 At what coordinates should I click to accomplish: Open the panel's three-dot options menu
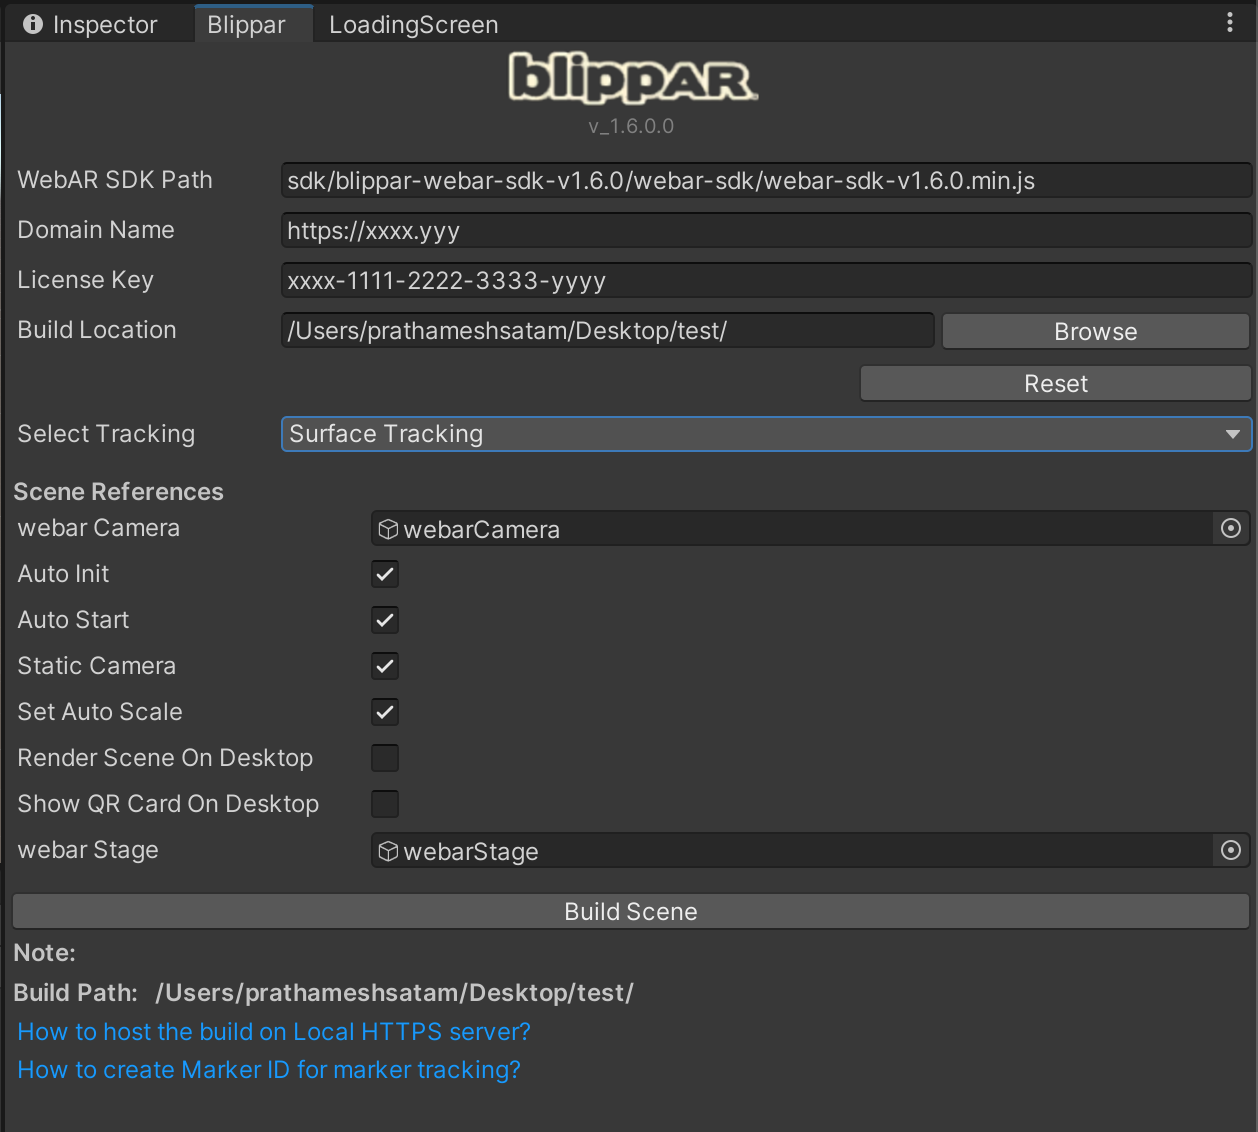pyautogui.click(x=1230, y=23)
